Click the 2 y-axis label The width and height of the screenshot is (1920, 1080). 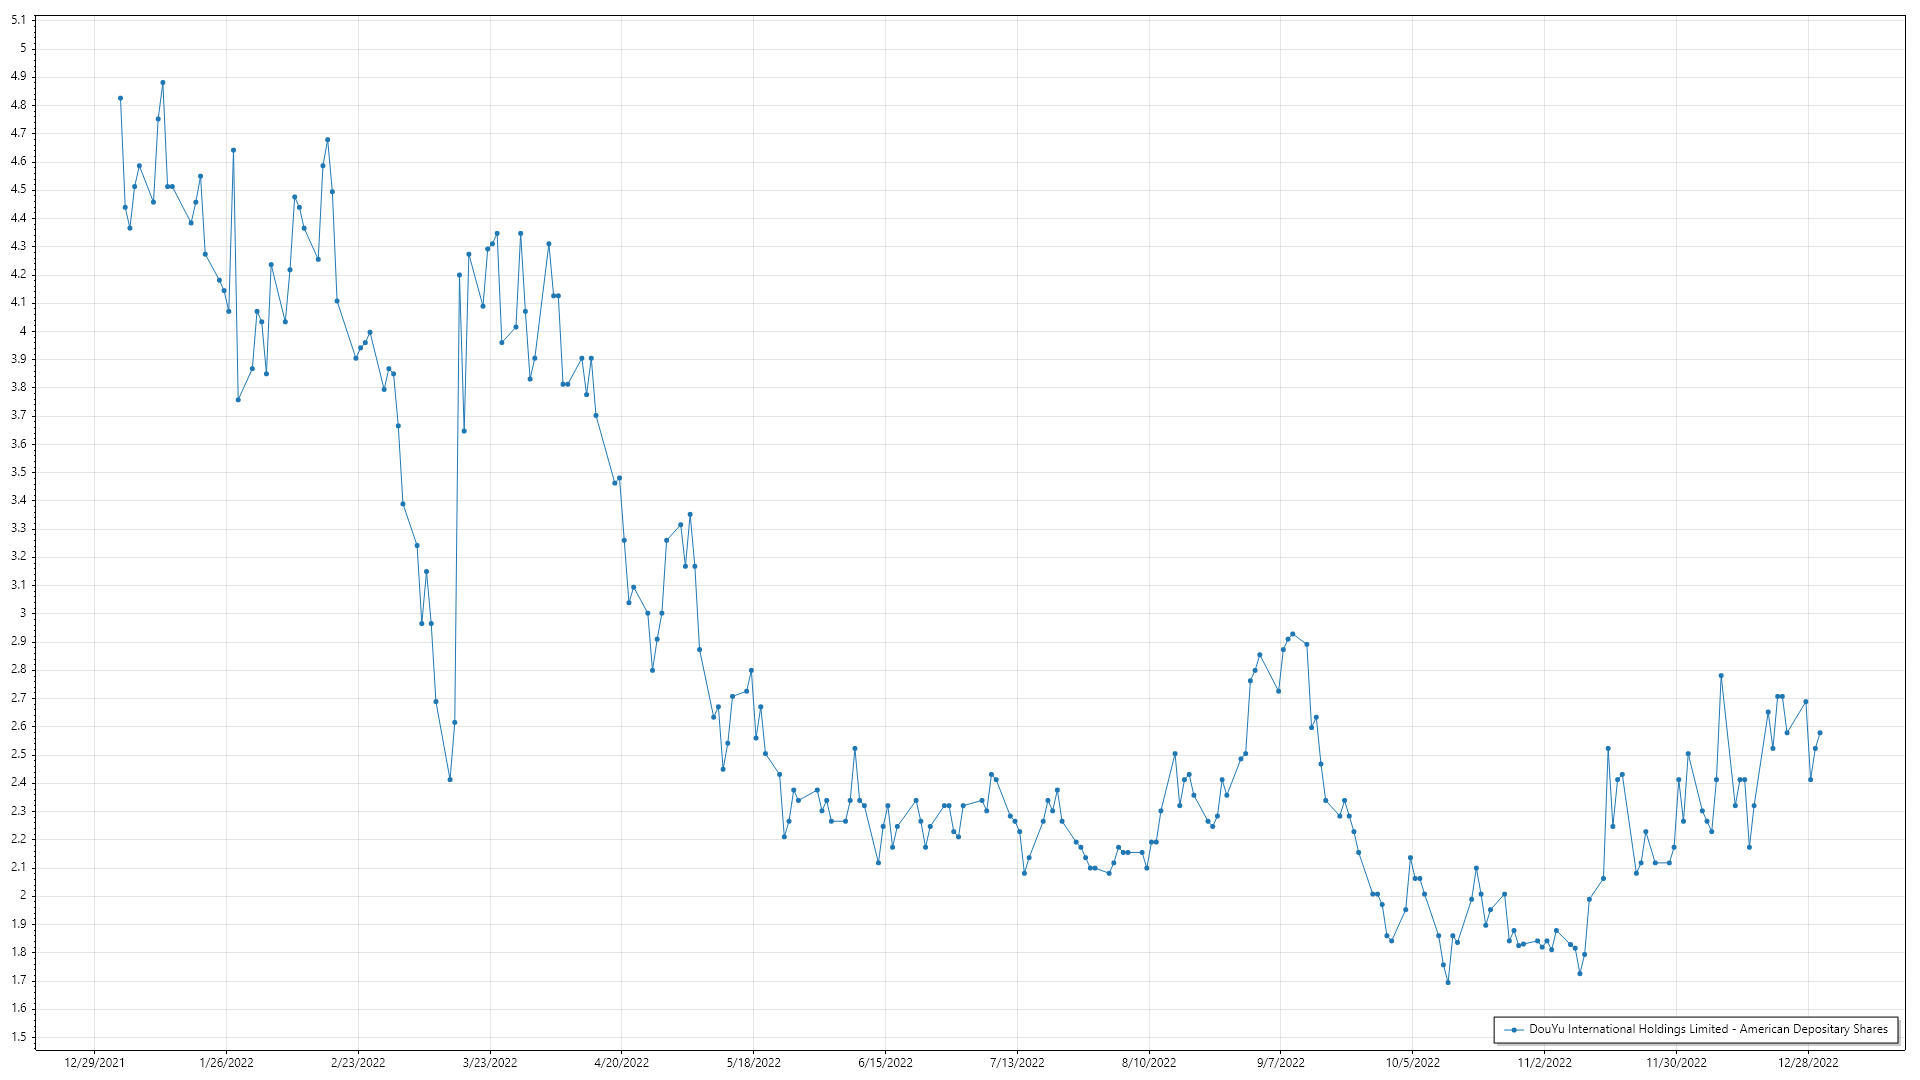(x=23, y=895)
